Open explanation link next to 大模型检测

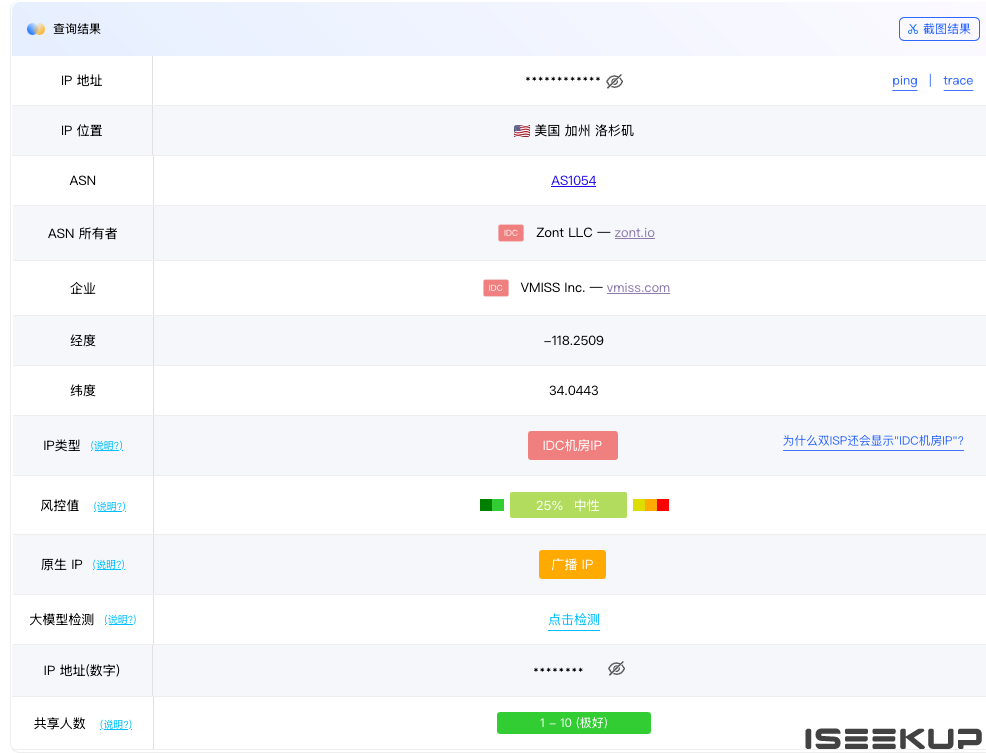120,620
